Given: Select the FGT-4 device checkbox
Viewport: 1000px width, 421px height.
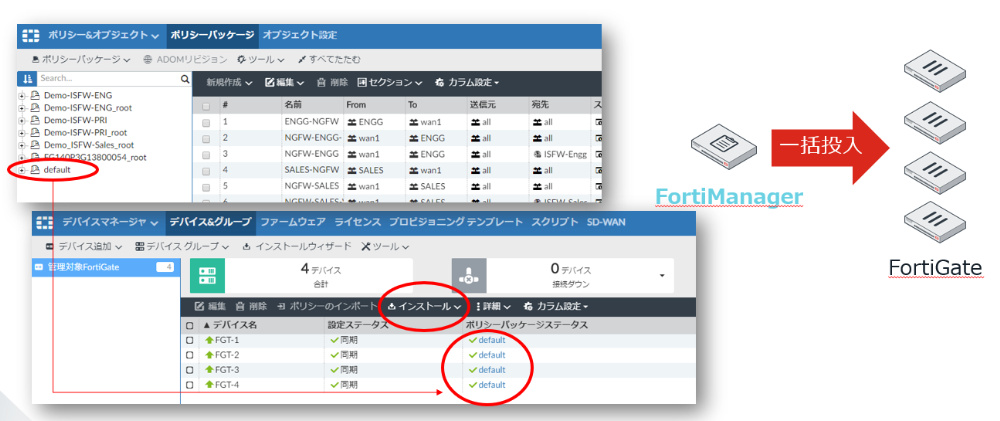Looking at the screenshot, I should tap(189, 385).
